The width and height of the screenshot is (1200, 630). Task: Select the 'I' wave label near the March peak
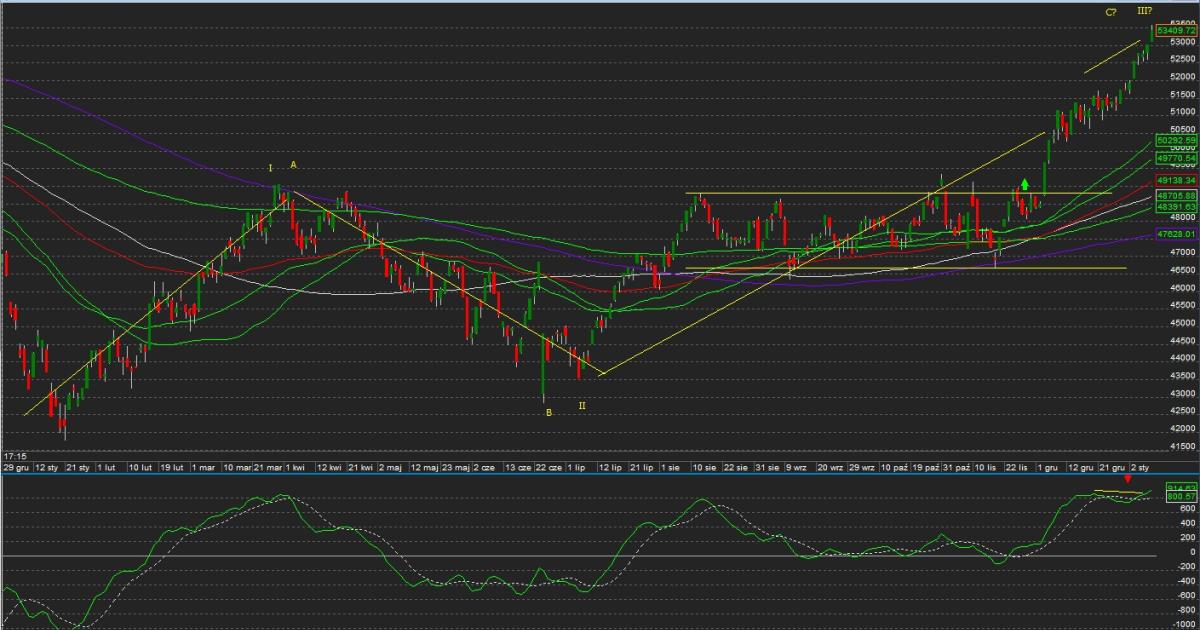pyautogui.click(x=270, y=167)
